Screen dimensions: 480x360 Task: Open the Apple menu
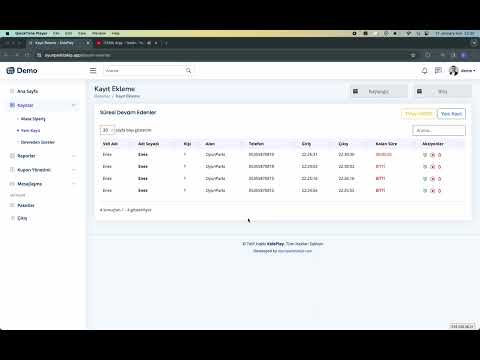click(x=7, y=33)
